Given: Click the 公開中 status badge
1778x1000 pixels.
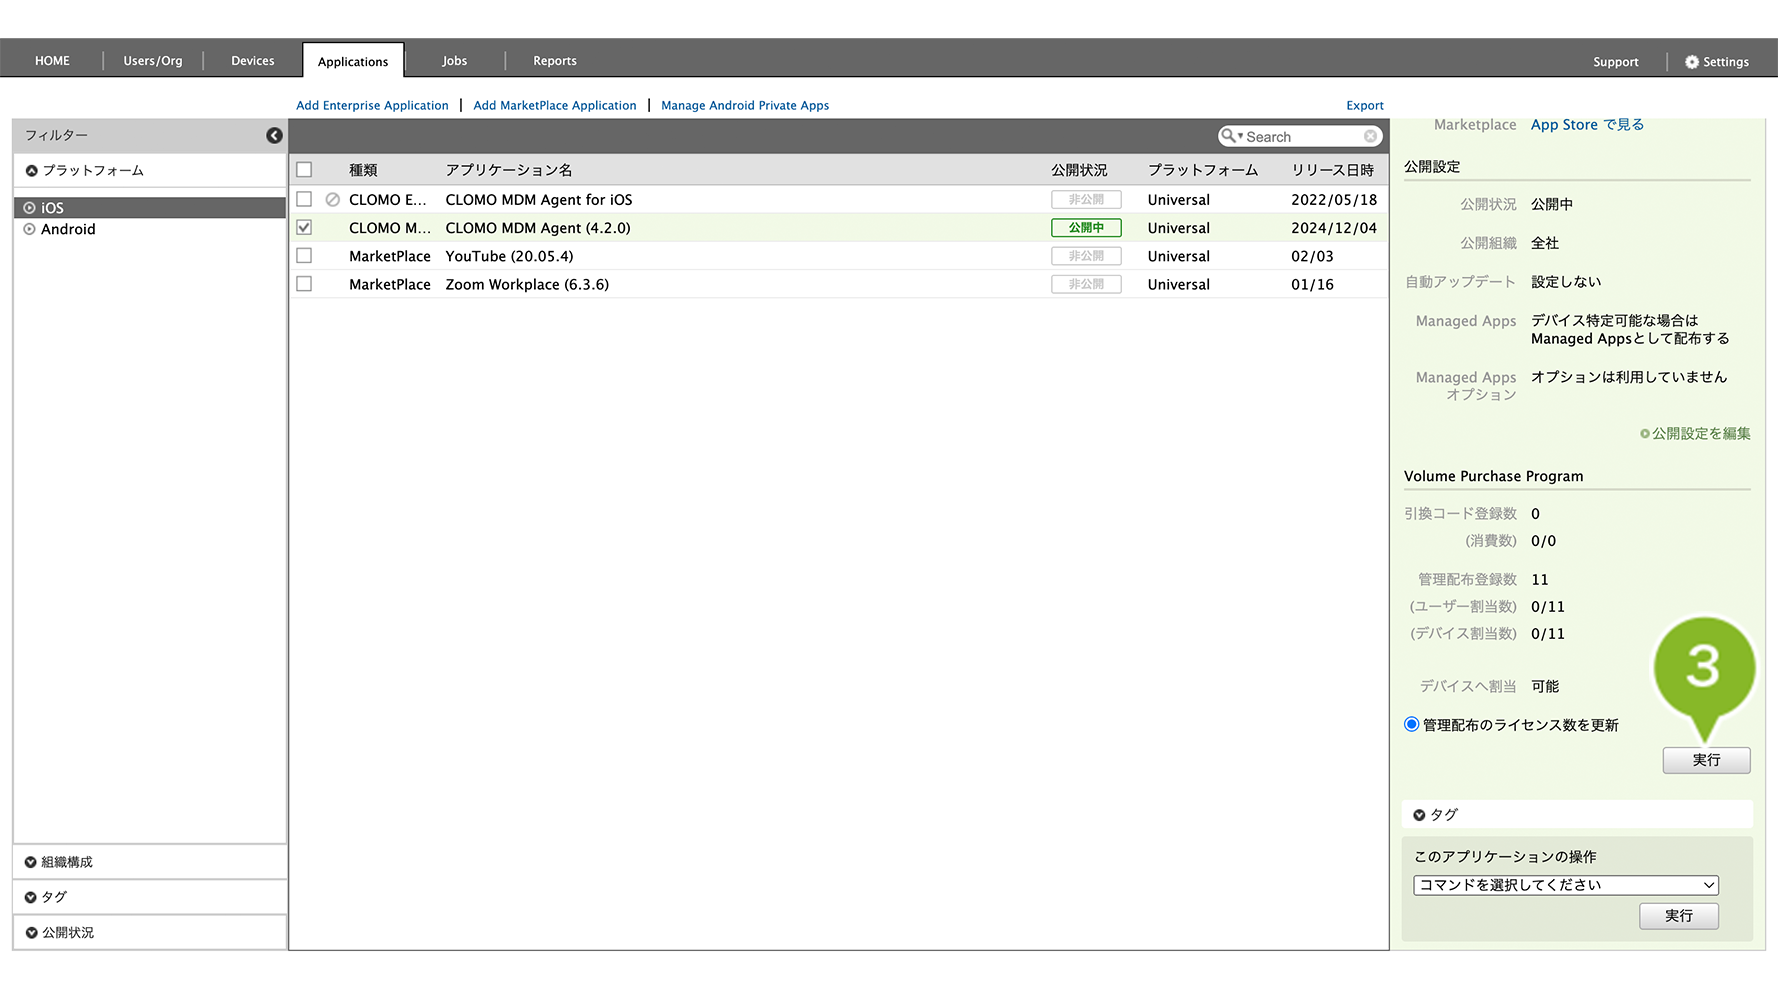Looking at the screenshot, I should tap(1085, 228).
